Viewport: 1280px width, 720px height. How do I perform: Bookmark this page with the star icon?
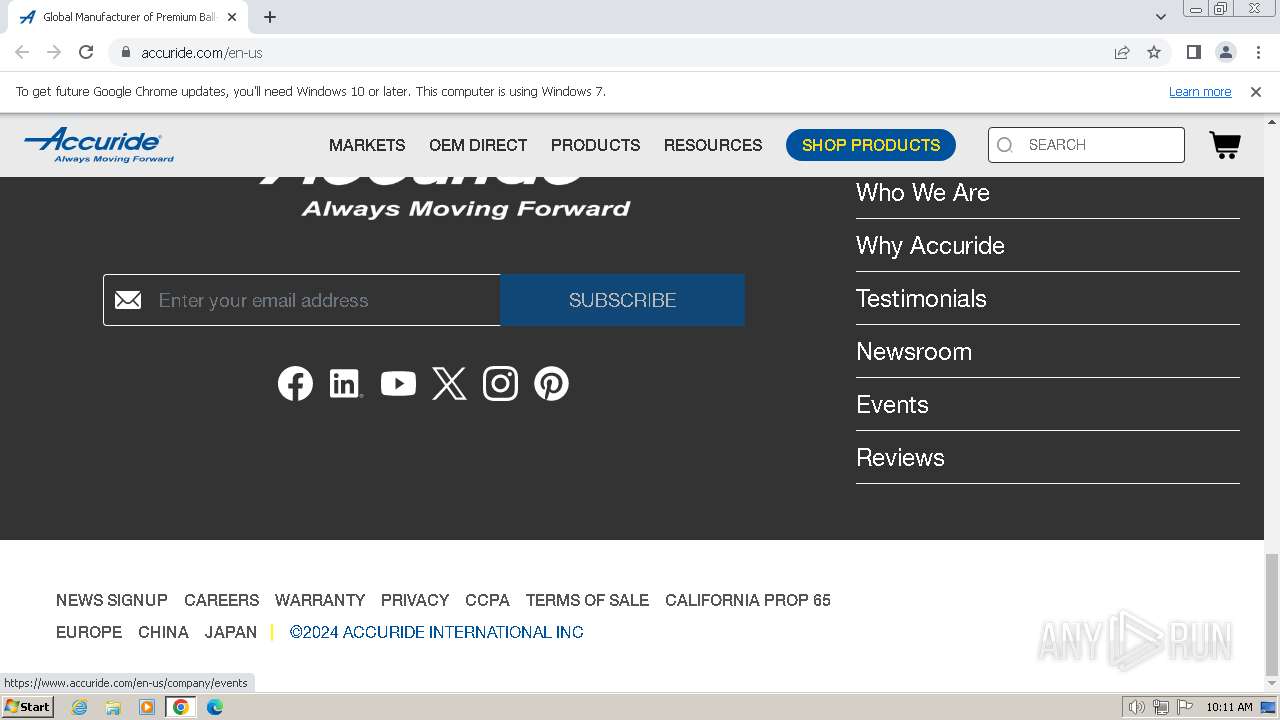[x=1154, y=52]
